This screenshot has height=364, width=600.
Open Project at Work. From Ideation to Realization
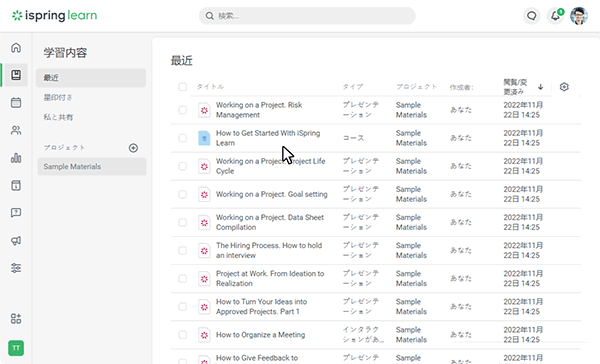coord(270,278)
